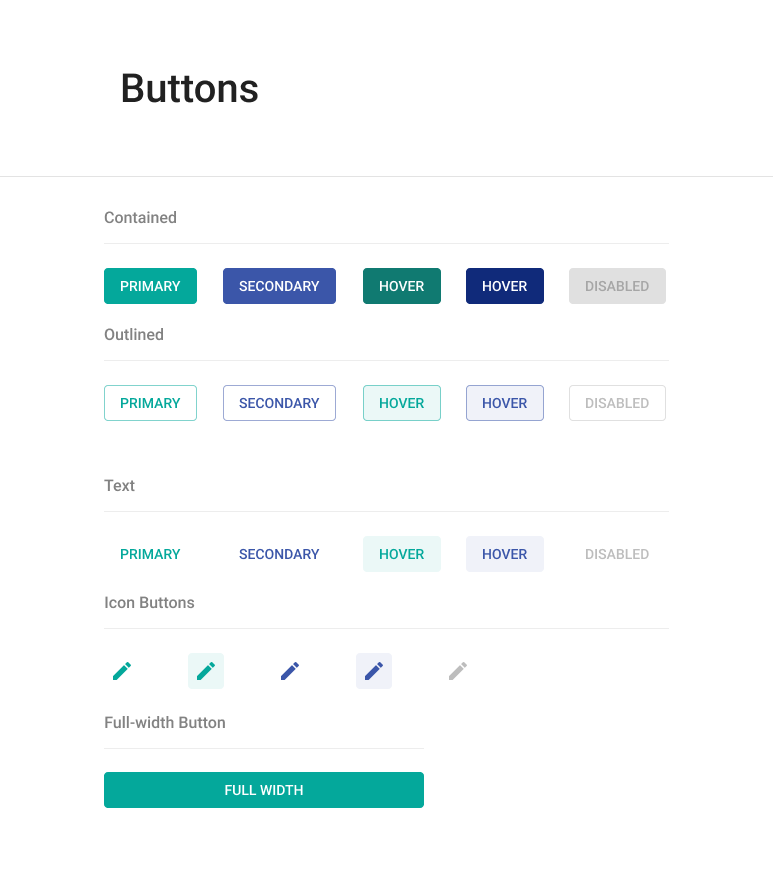The height and width of the screenshot is (879, 773).
Task: Click the indigo text-only SECONDARY button
Action: (x=279, y=554)
